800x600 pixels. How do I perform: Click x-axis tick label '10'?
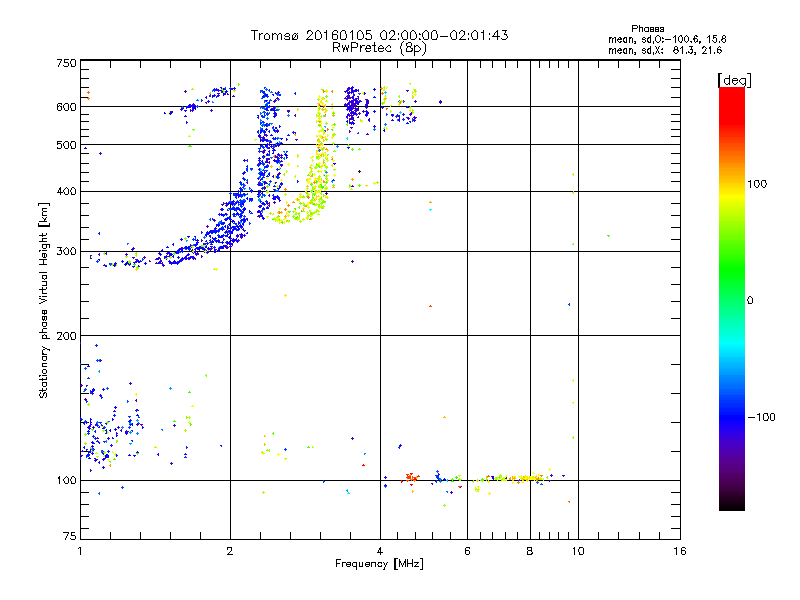(x=578, y=551)
